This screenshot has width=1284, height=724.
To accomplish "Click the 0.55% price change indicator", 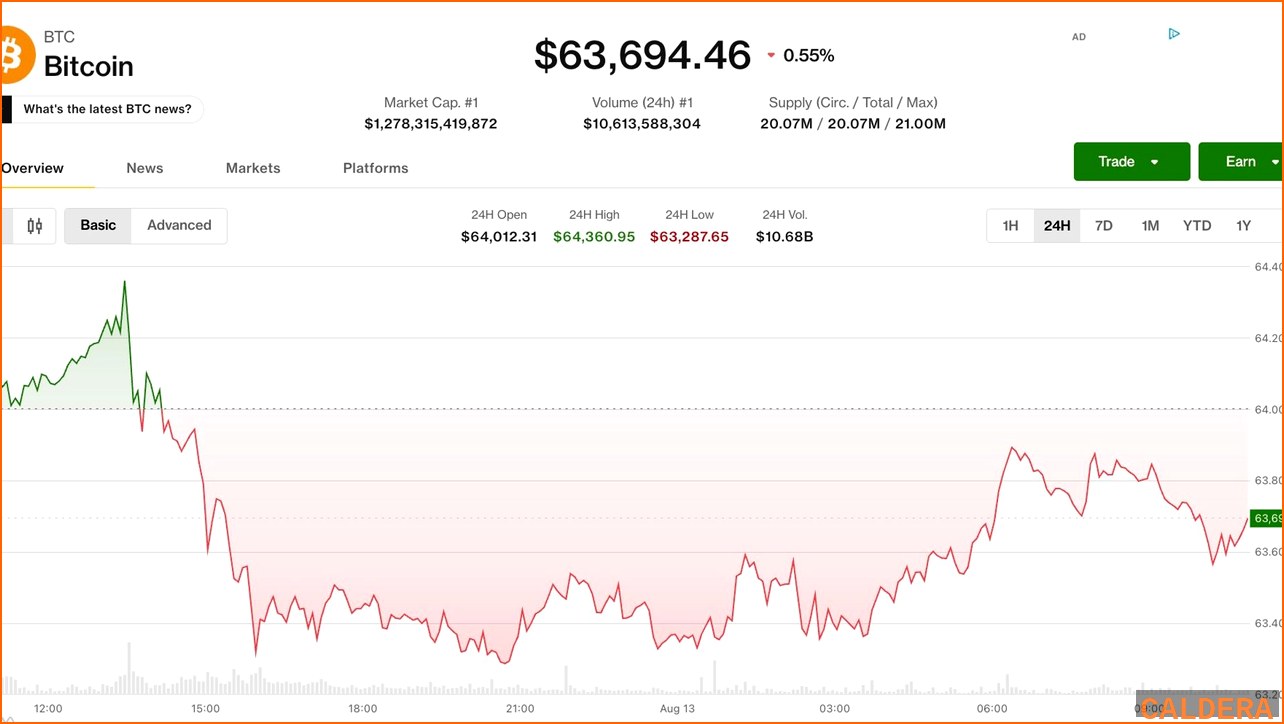I will click(800, 56).
